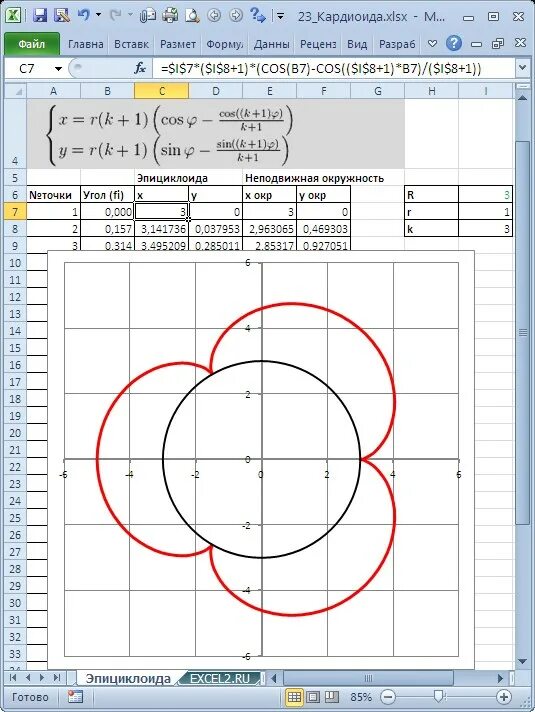Click the epicycloid formula image

[x=215, y=134]
